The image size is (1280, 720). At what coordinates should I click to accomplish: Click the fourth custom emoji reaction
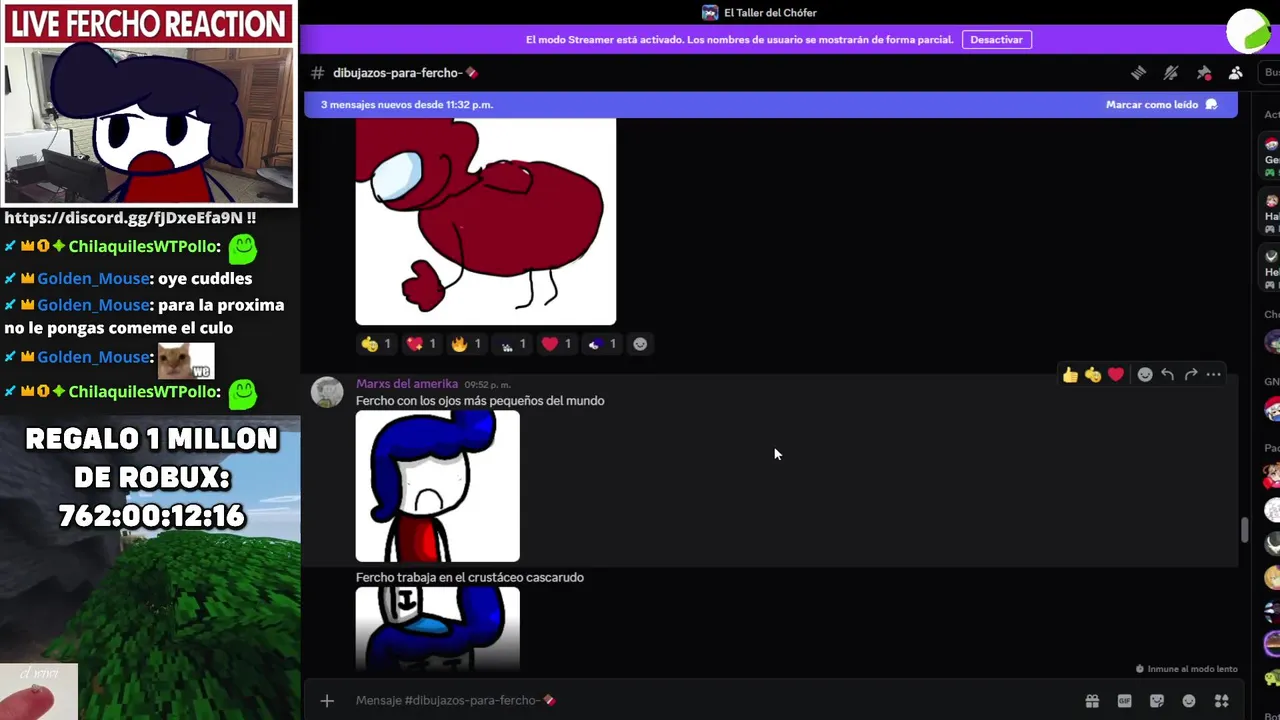tap(512, 344)
